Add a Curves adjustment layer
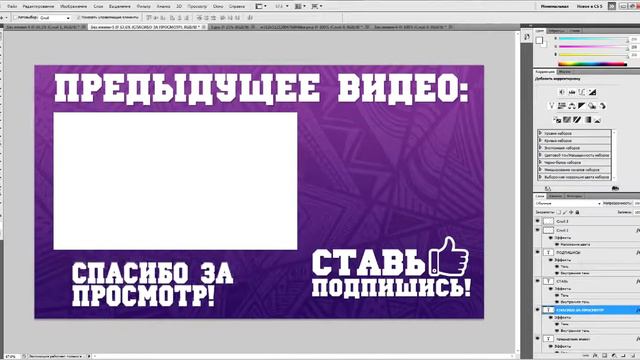Viewport: 640px width, 360px height. tap(582, 92)
